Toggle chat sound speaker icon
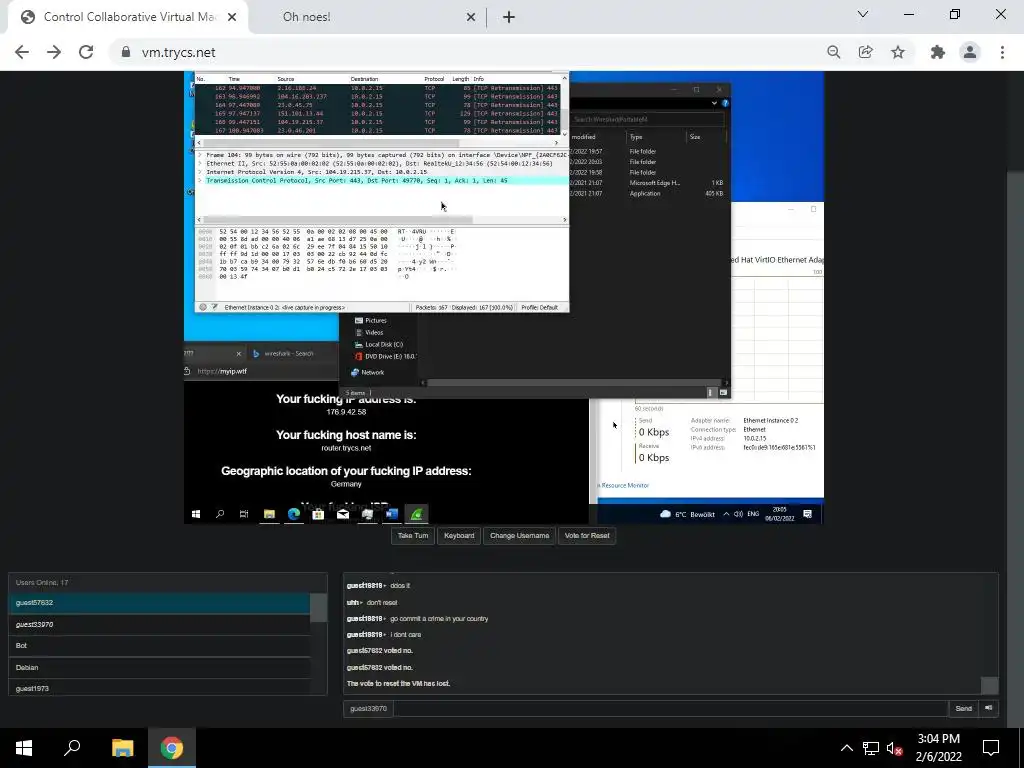 (989, 709)
